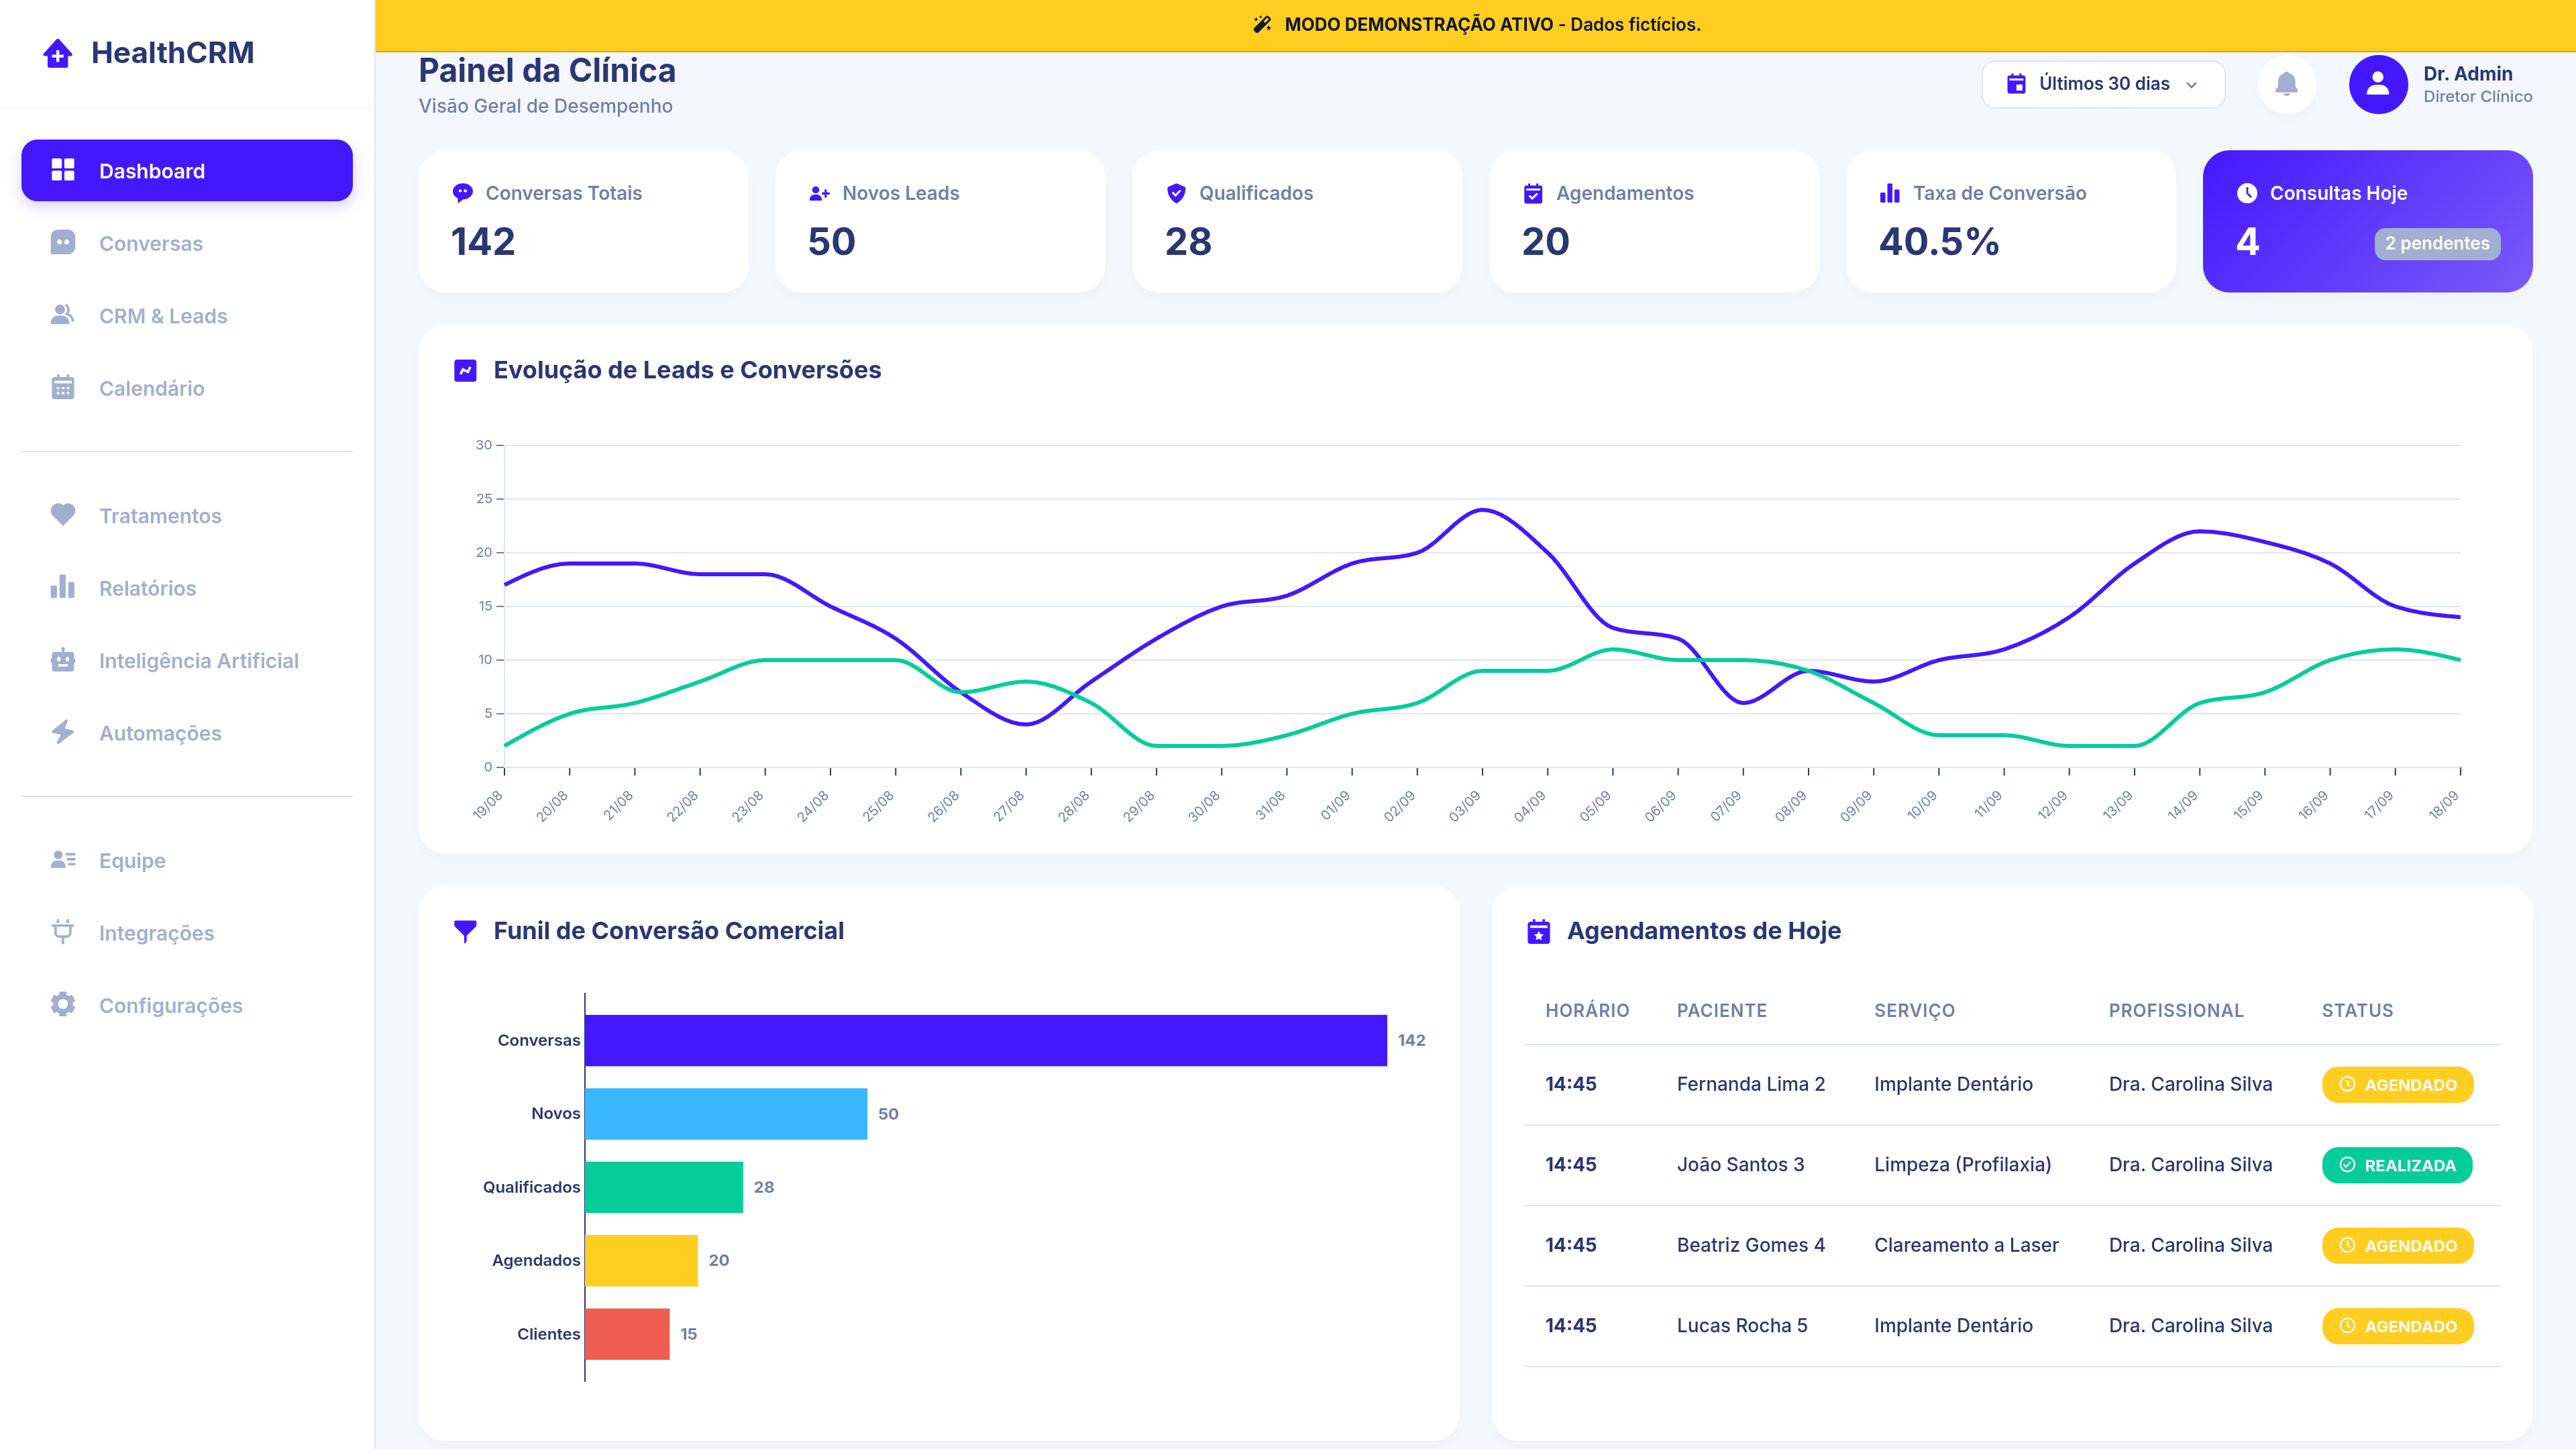Click the HealthCRM house logo icon
The height and width of the screenshot is (1449, 2576).
click(58, 53)
